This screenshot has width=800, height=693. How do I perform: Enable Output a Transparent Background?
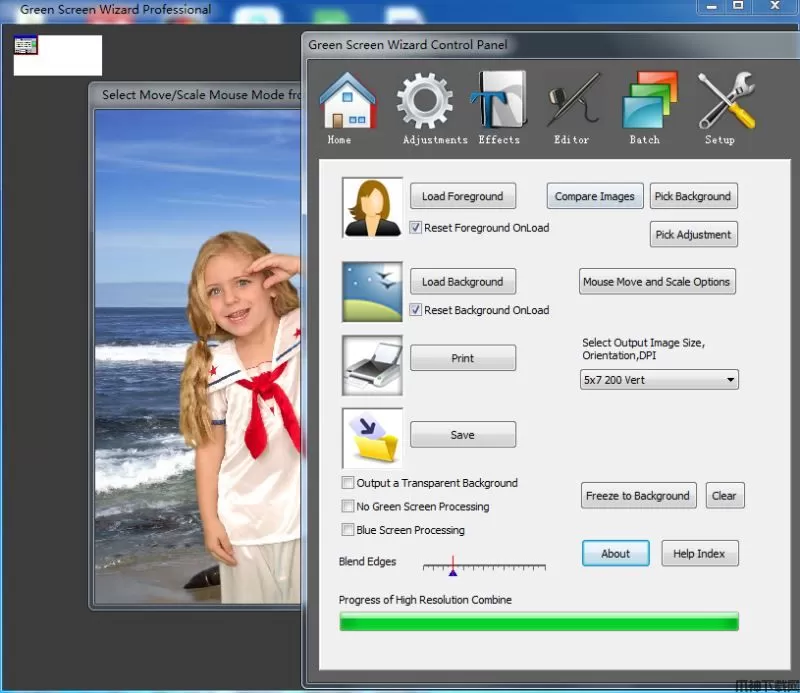(x=348, y=483)
